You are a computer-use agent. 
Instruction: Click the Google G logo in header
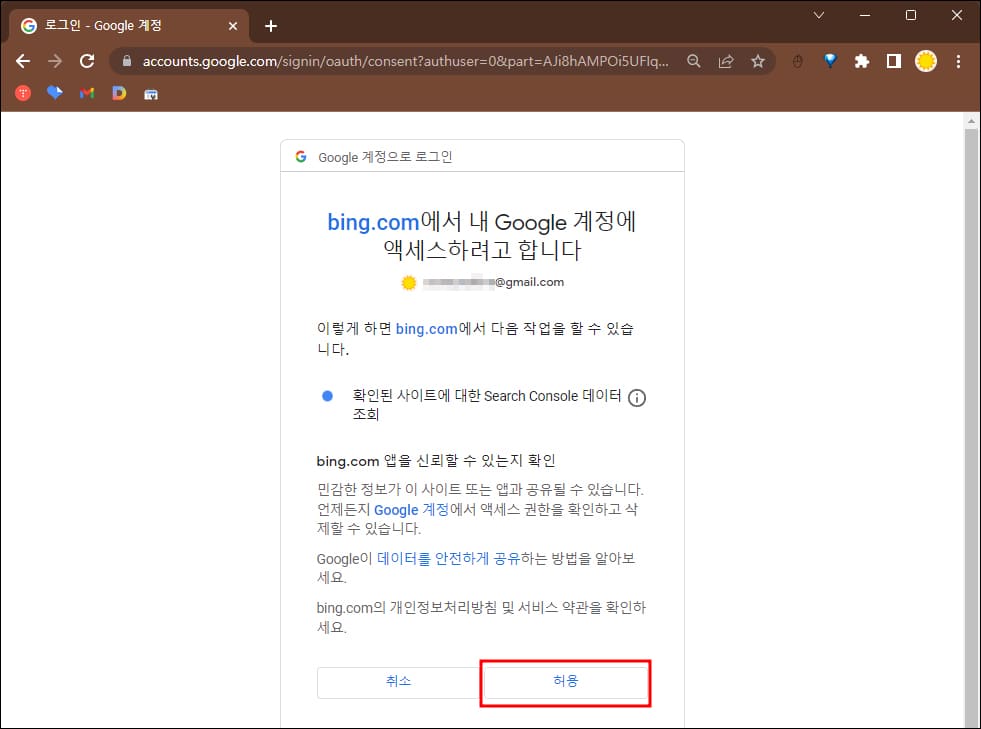301,156
